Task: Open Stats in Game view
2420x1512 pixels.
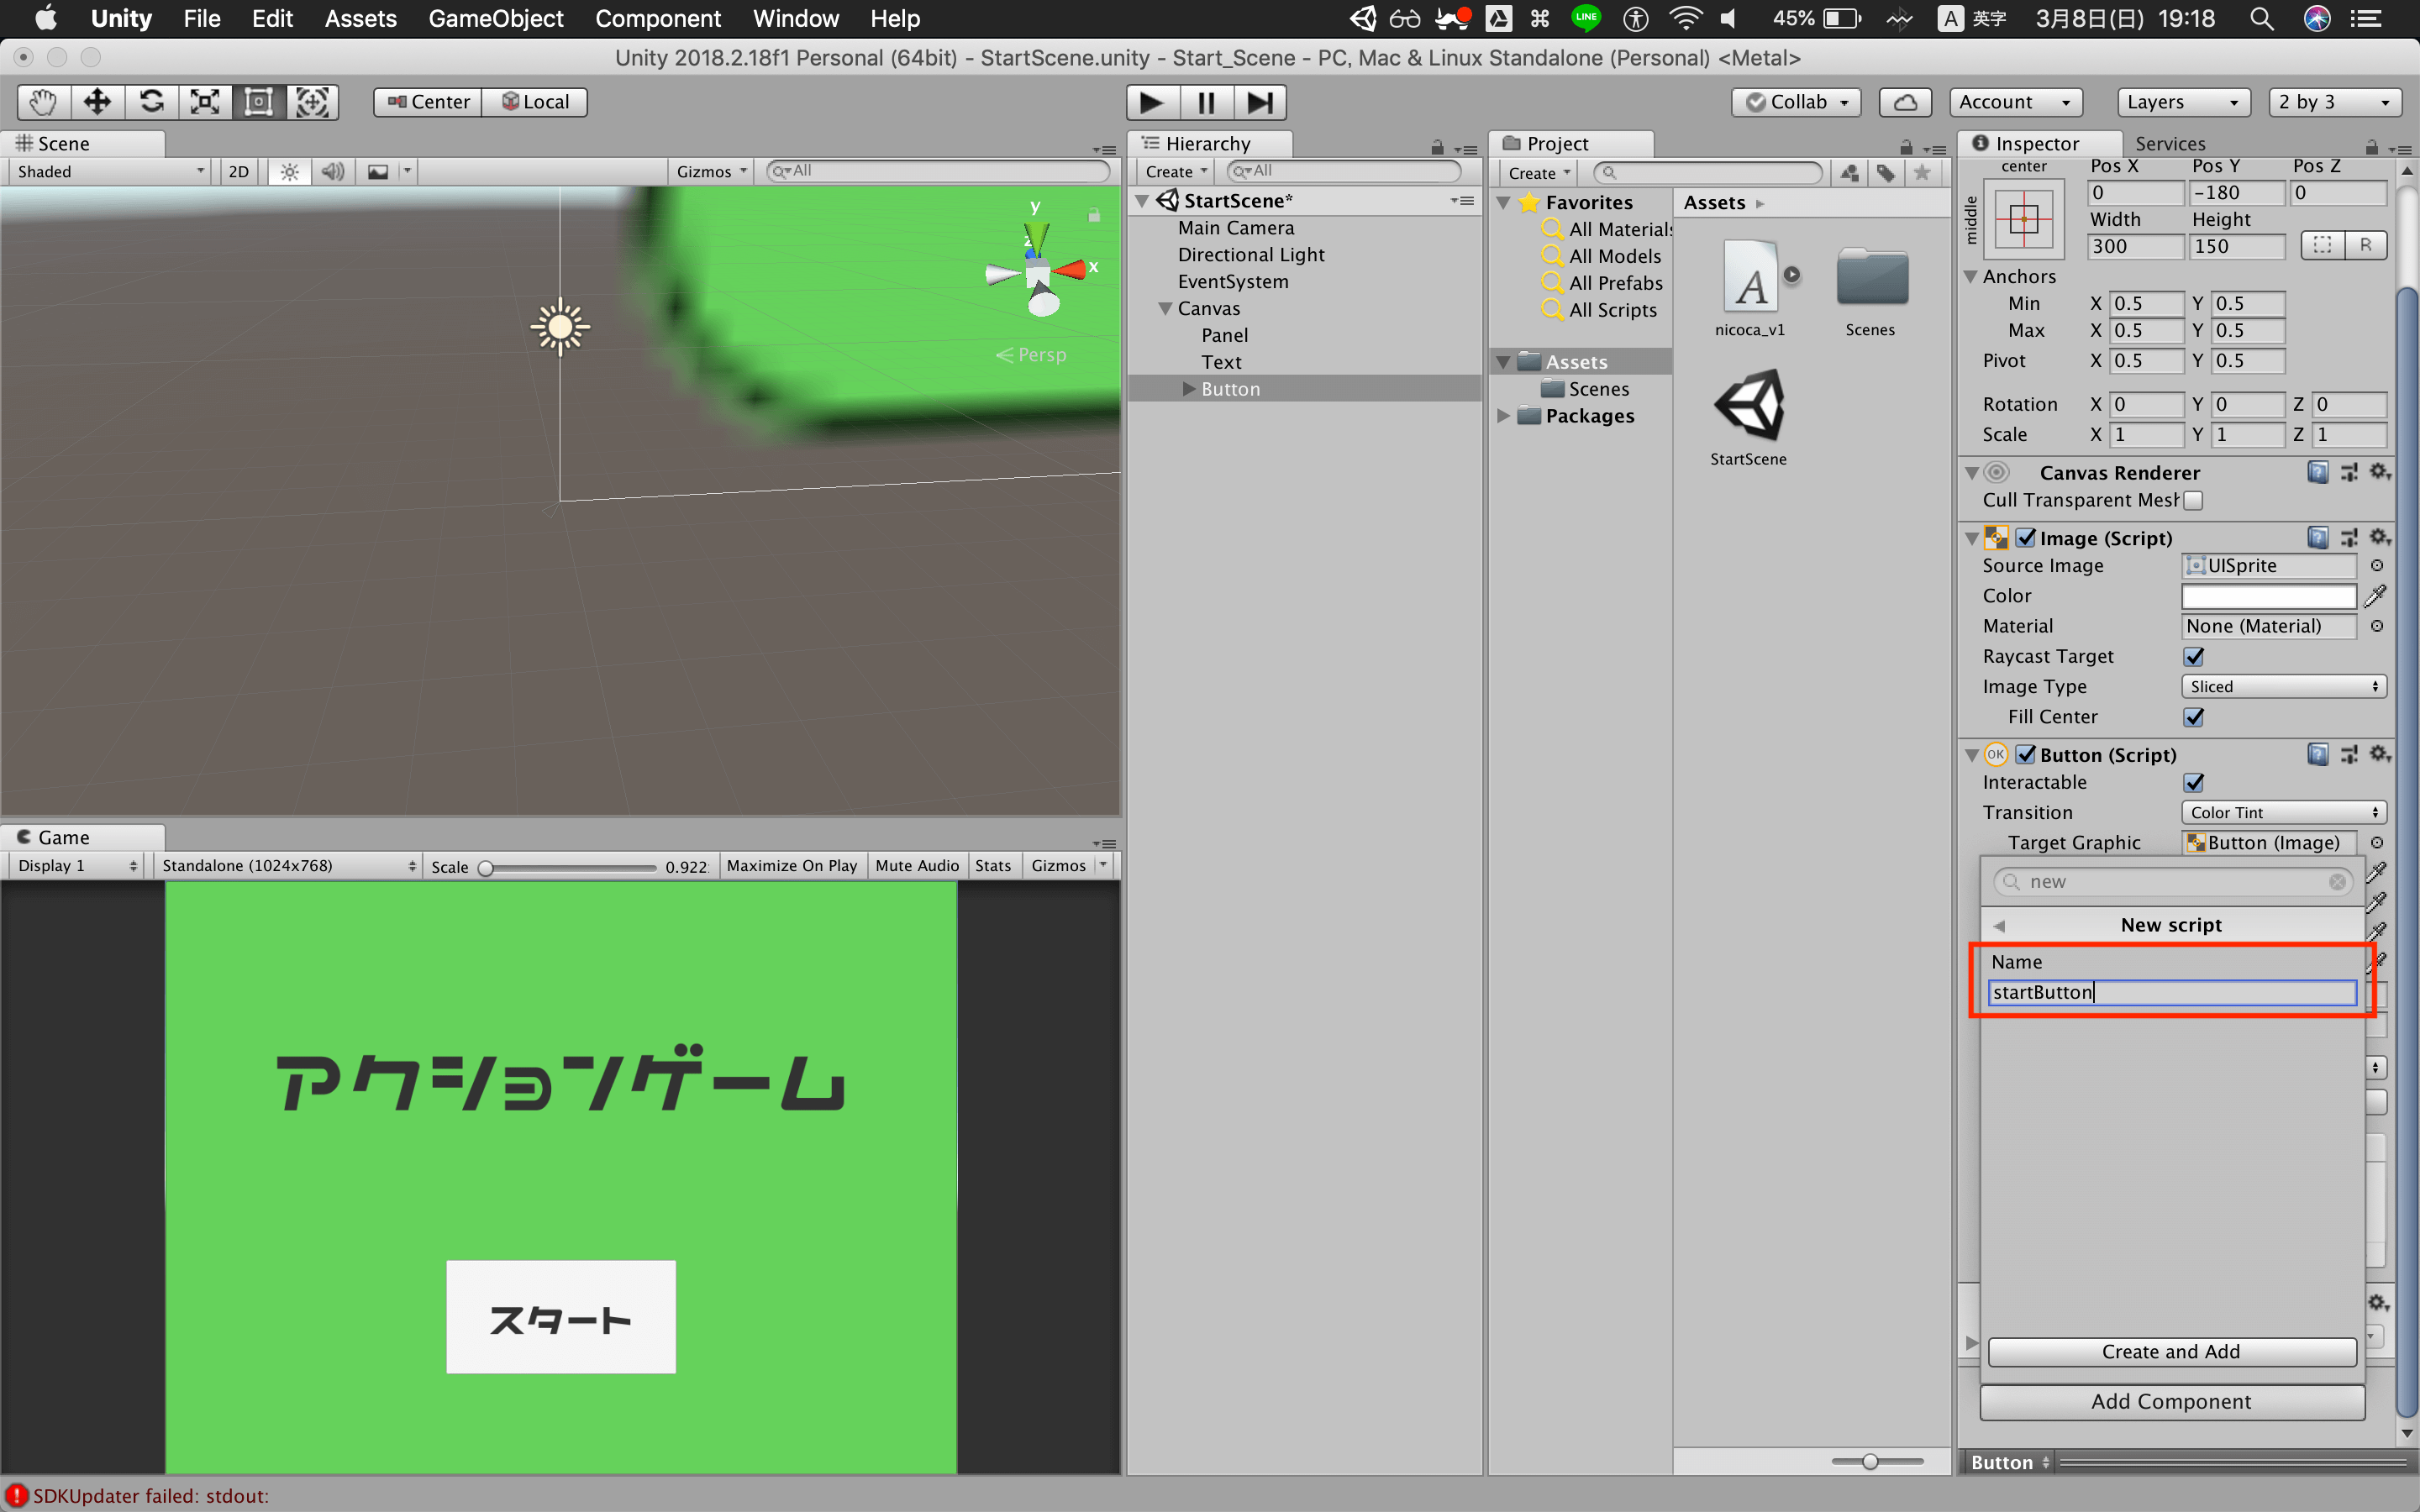Action: click(x=993, y=866)
